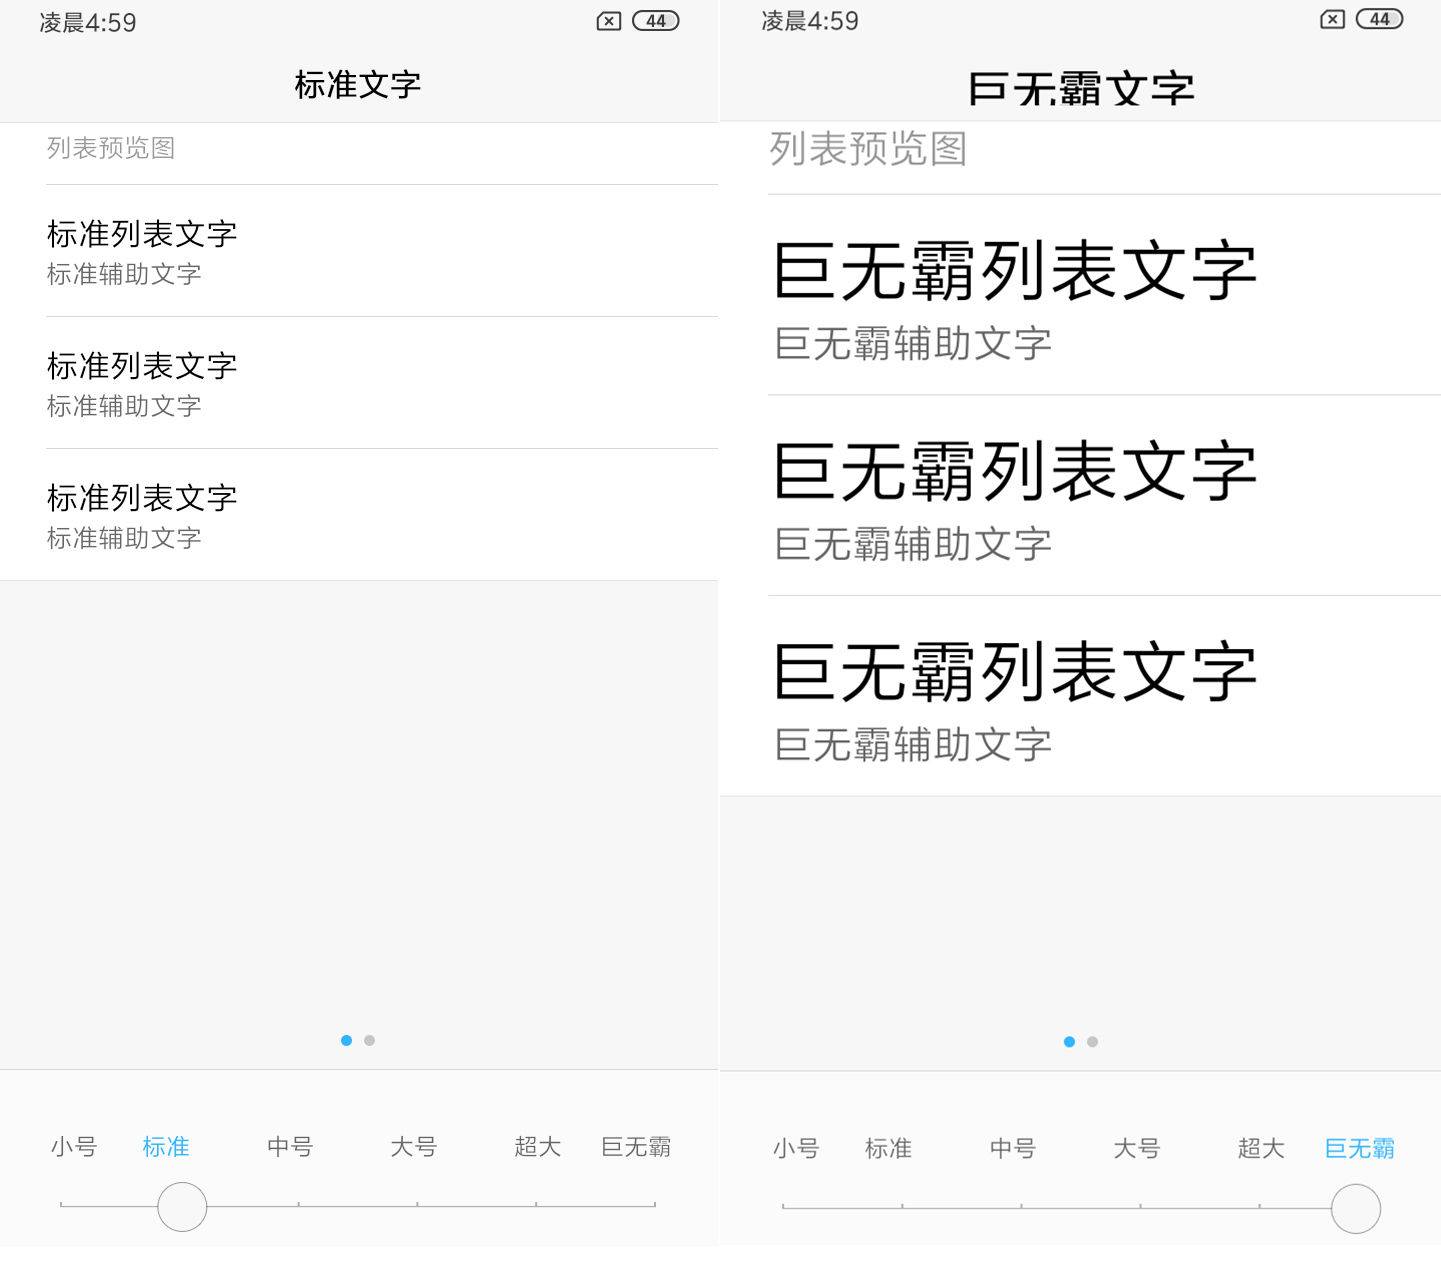Tap the highlighted 巨无霸 font size label

(1359, 1149)
